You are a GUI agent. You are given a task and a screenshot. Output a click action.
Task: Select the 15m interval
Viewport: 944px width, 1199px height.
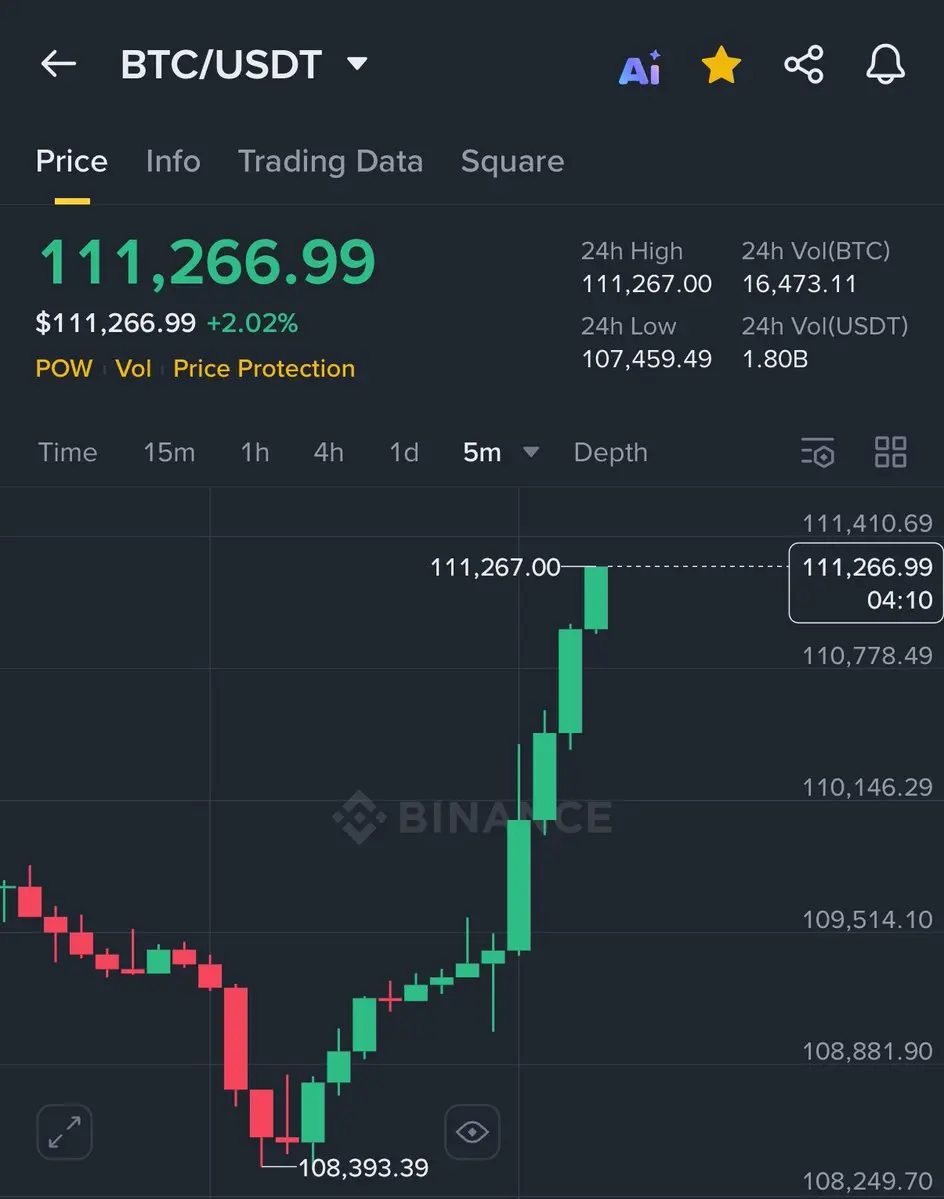[169, 452]
